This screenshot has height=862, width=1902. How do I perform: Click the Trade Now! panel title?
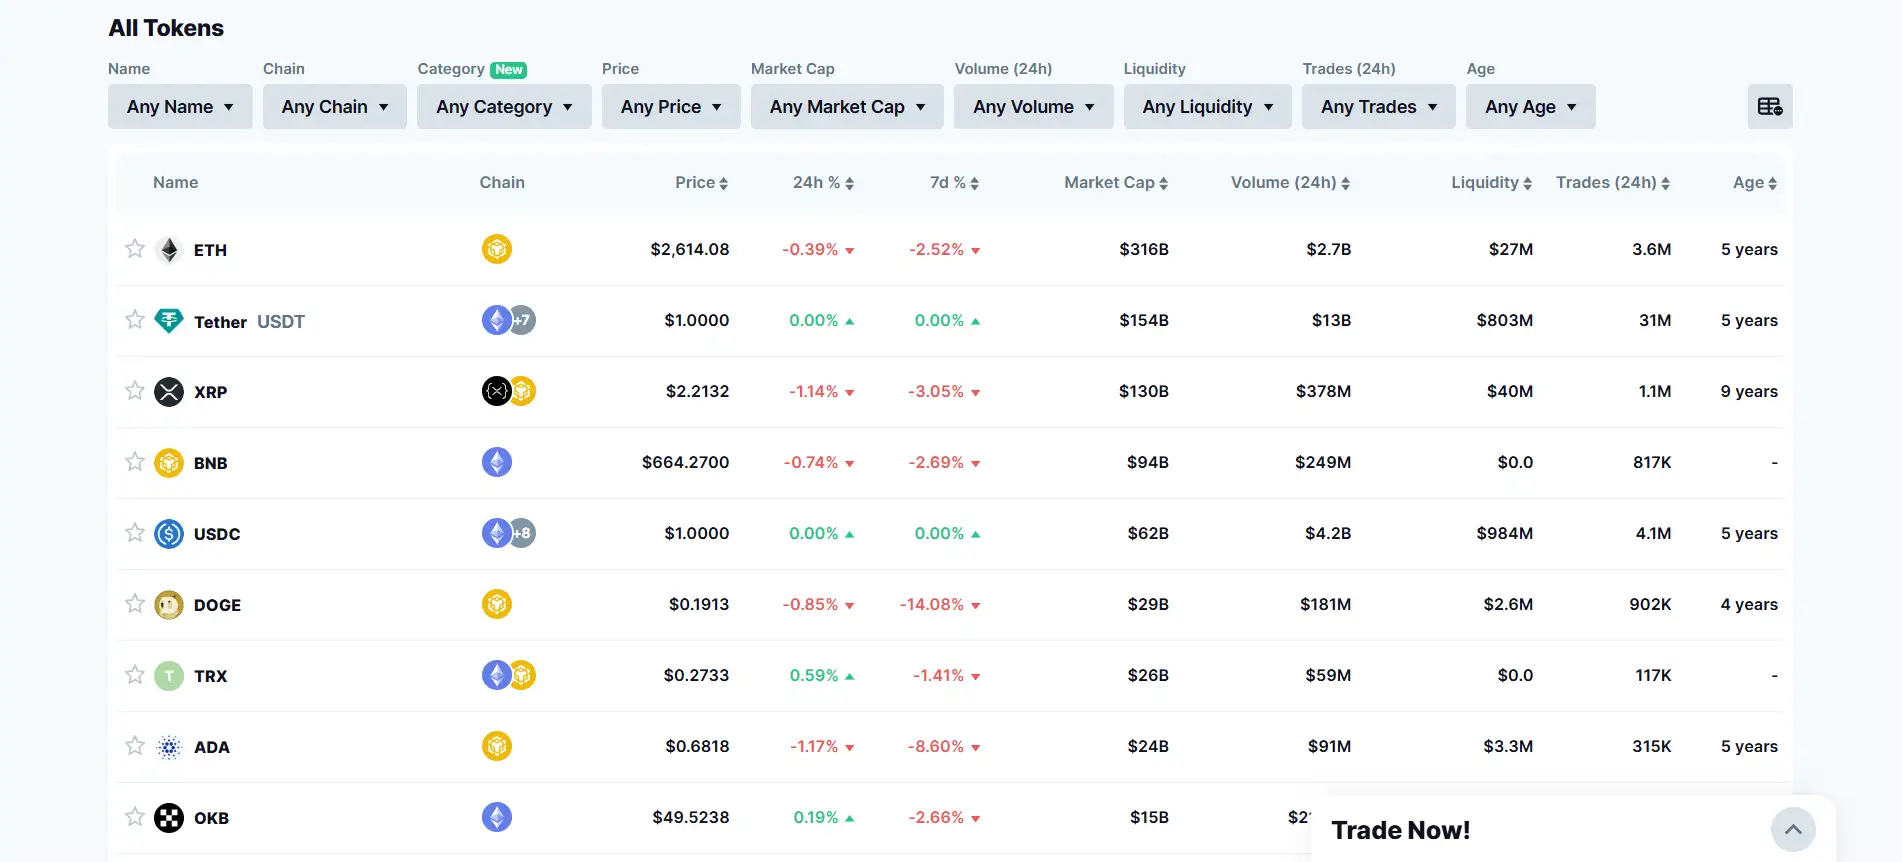coord(1400,830)
